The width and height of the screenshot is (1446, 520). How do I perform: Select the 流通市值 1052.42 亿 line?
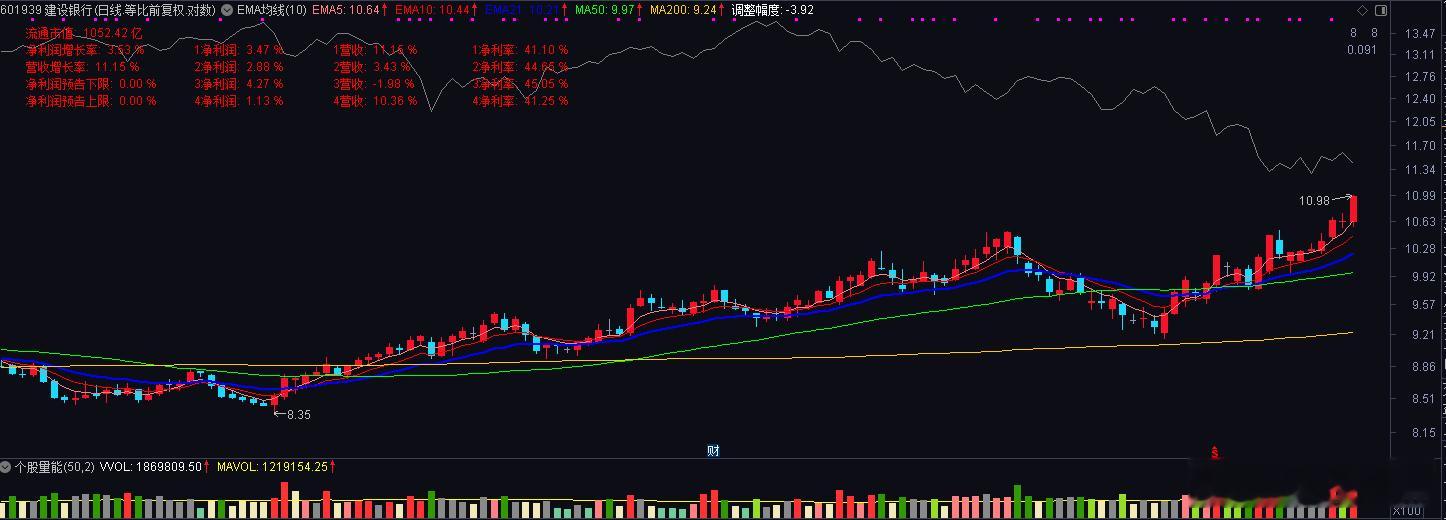click(x=84, y=33)
